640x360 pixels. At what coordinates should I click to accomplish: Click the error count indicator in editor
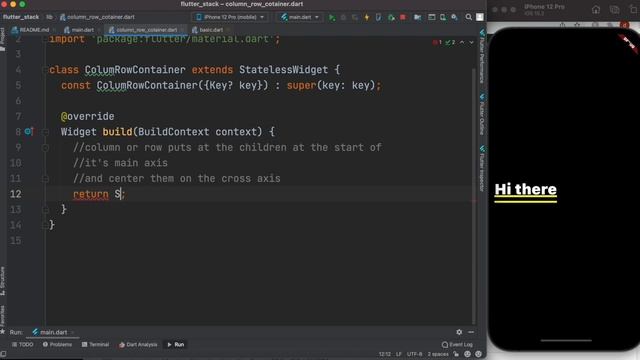point(437,42)
